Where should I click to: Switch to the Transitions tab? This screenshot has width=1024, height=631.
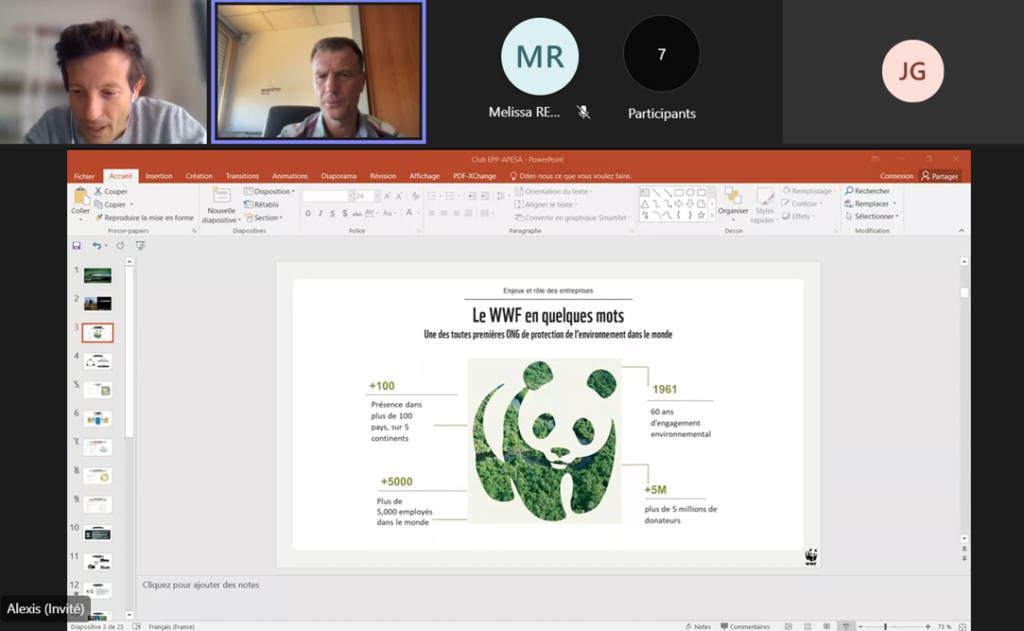tap(242, 176)
